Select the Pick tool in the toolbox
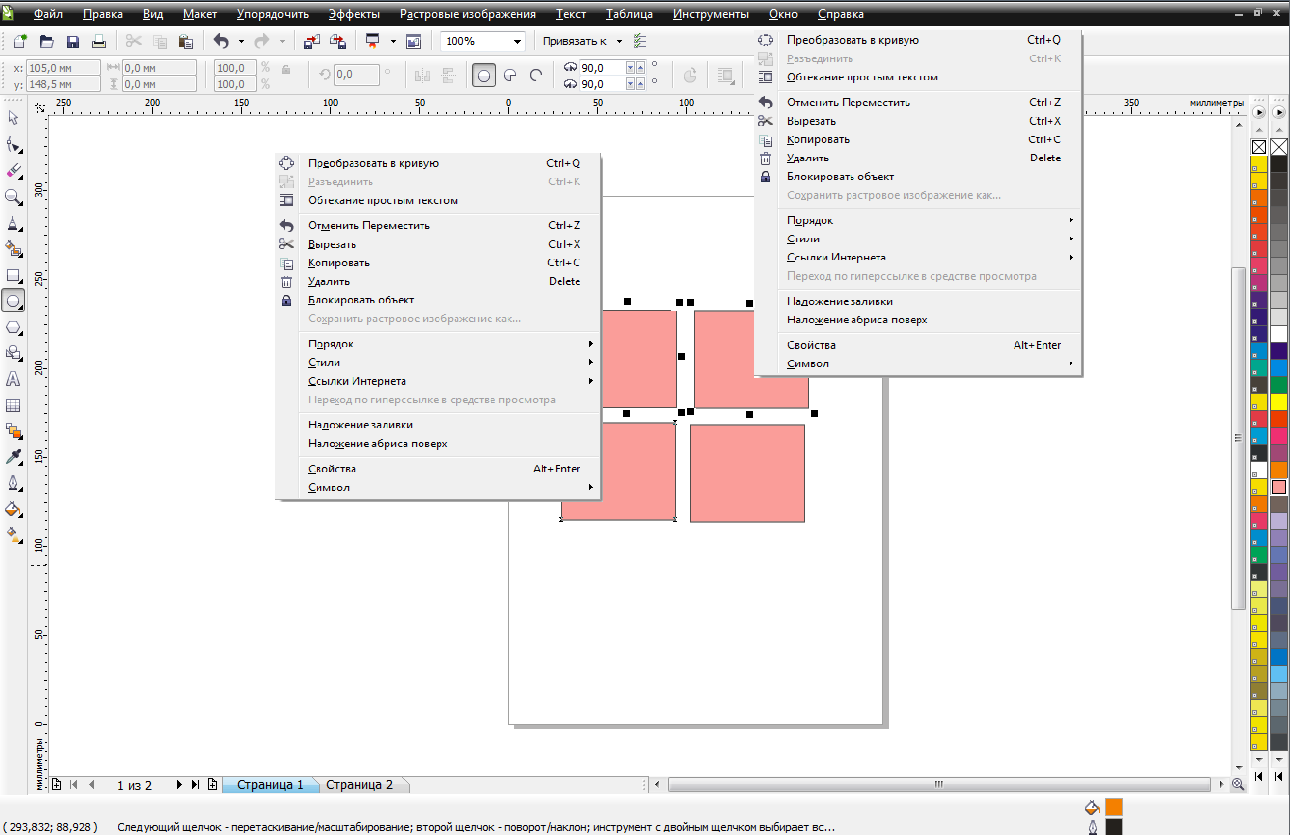This screenshot has width=1290, height=835. coord(14,118)
